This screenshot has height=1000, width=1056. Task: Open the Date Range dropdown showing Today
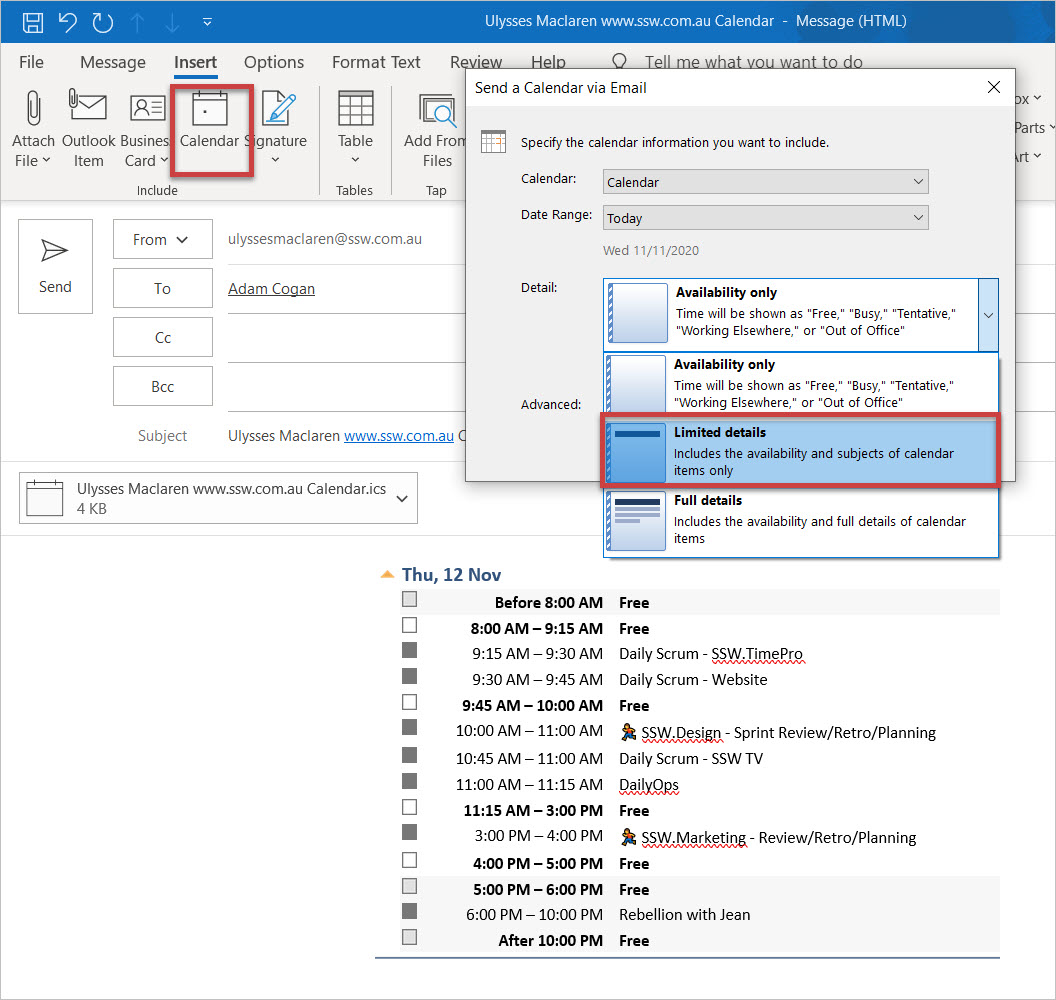765,218
